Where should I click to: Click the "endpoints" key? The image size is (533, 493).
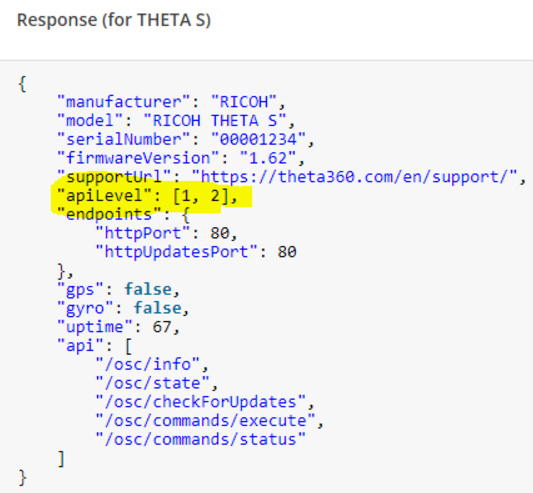tap(109, 215)
